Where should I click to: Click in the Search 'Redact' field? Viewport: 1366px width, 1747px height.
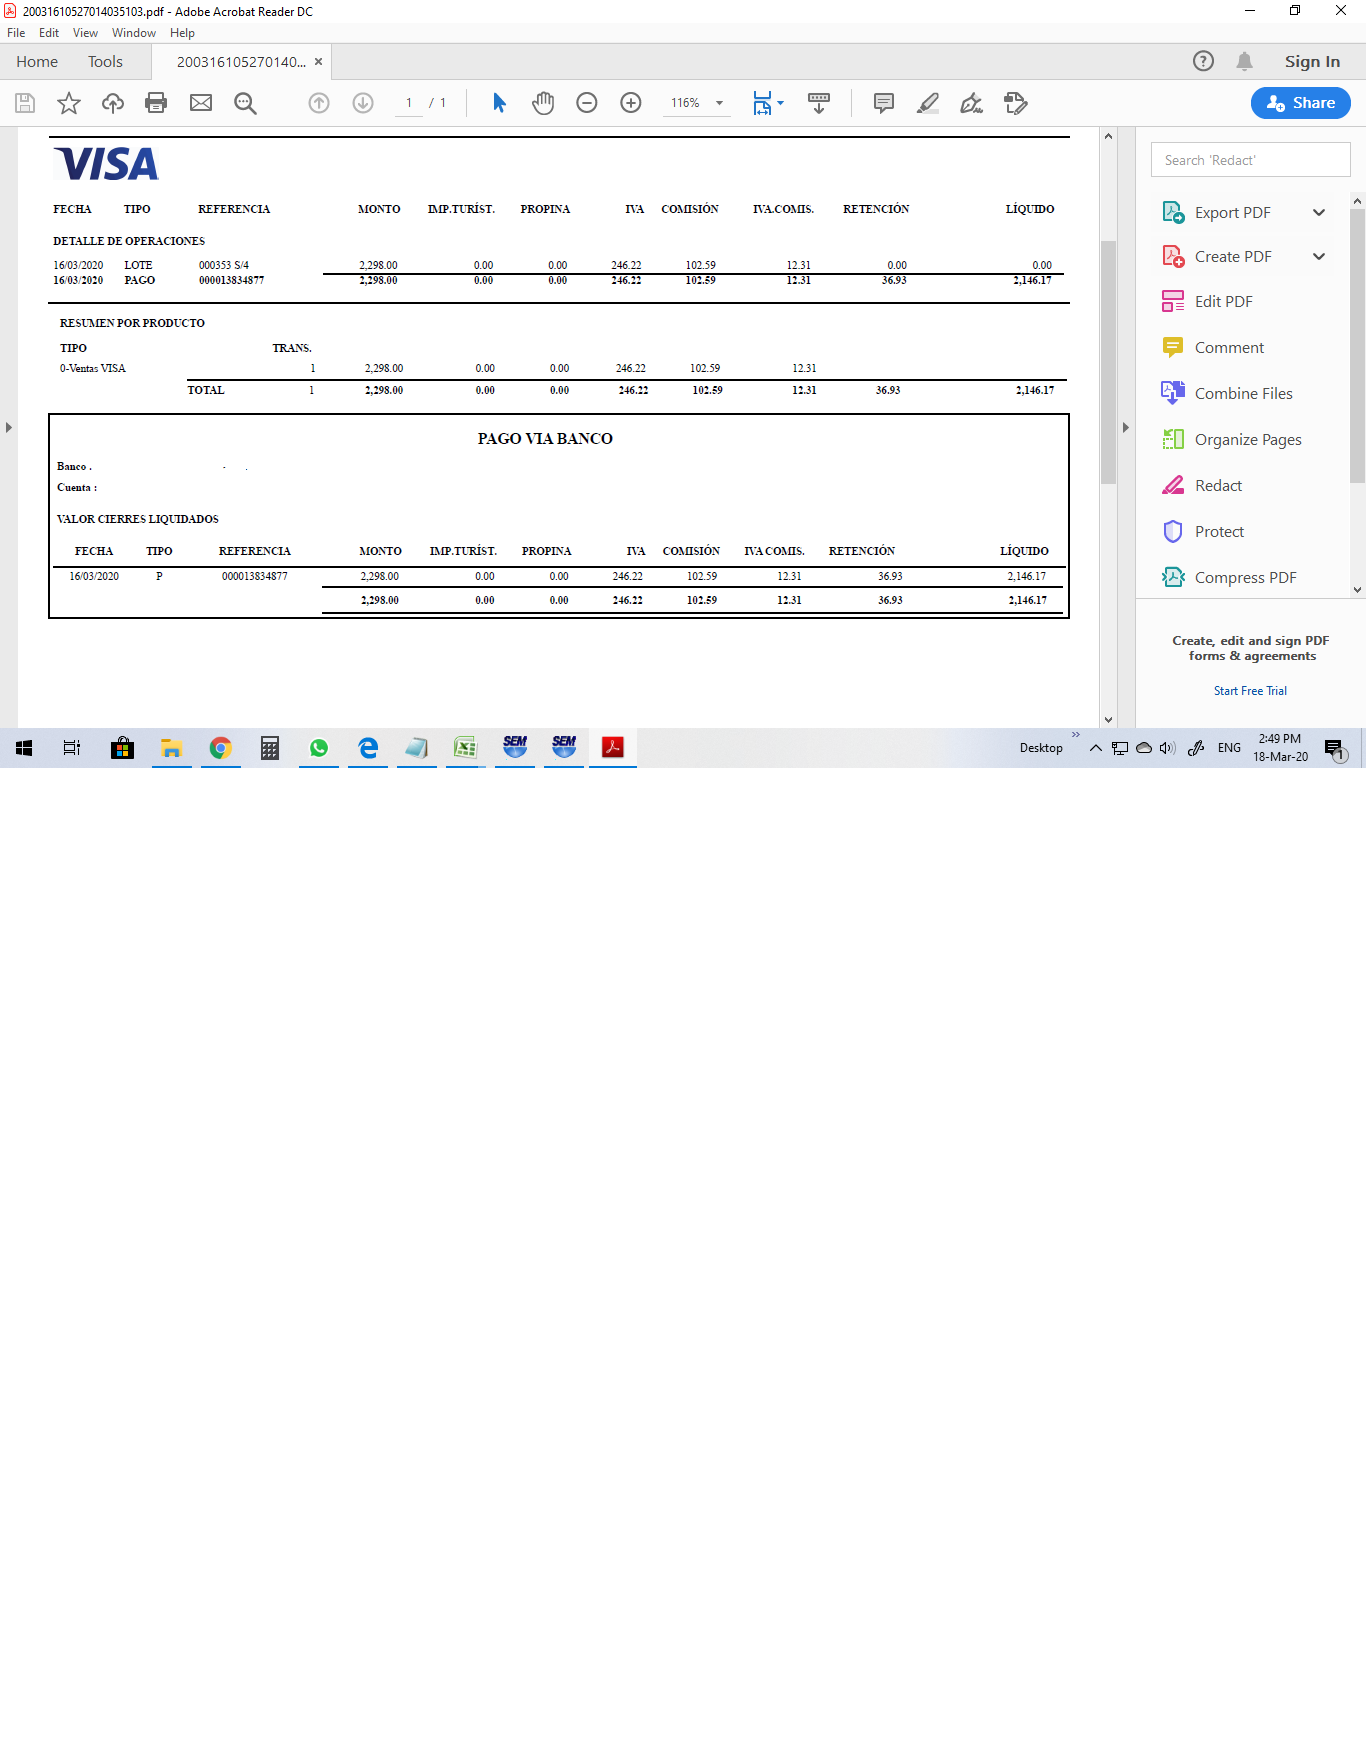(x=1250, y=160)
